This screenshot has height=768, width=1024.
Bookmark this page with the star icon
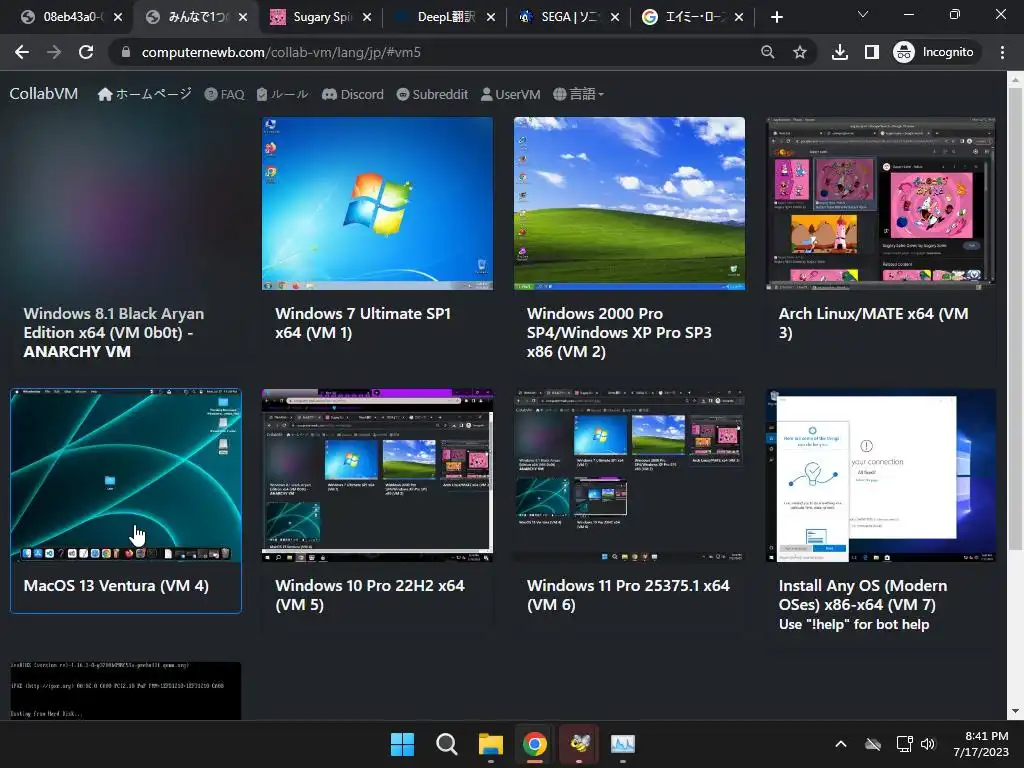point(799,52)
